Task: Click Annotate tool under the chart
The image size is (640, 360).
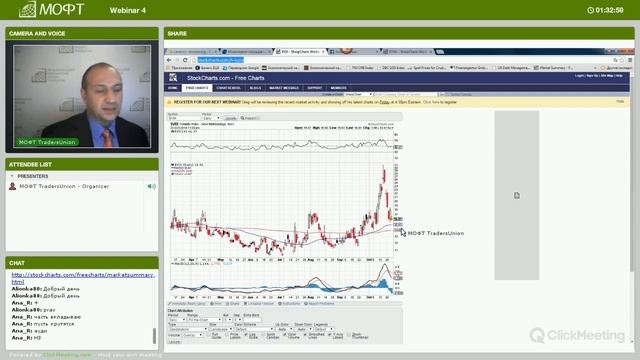Action: (x=187, y=304)
